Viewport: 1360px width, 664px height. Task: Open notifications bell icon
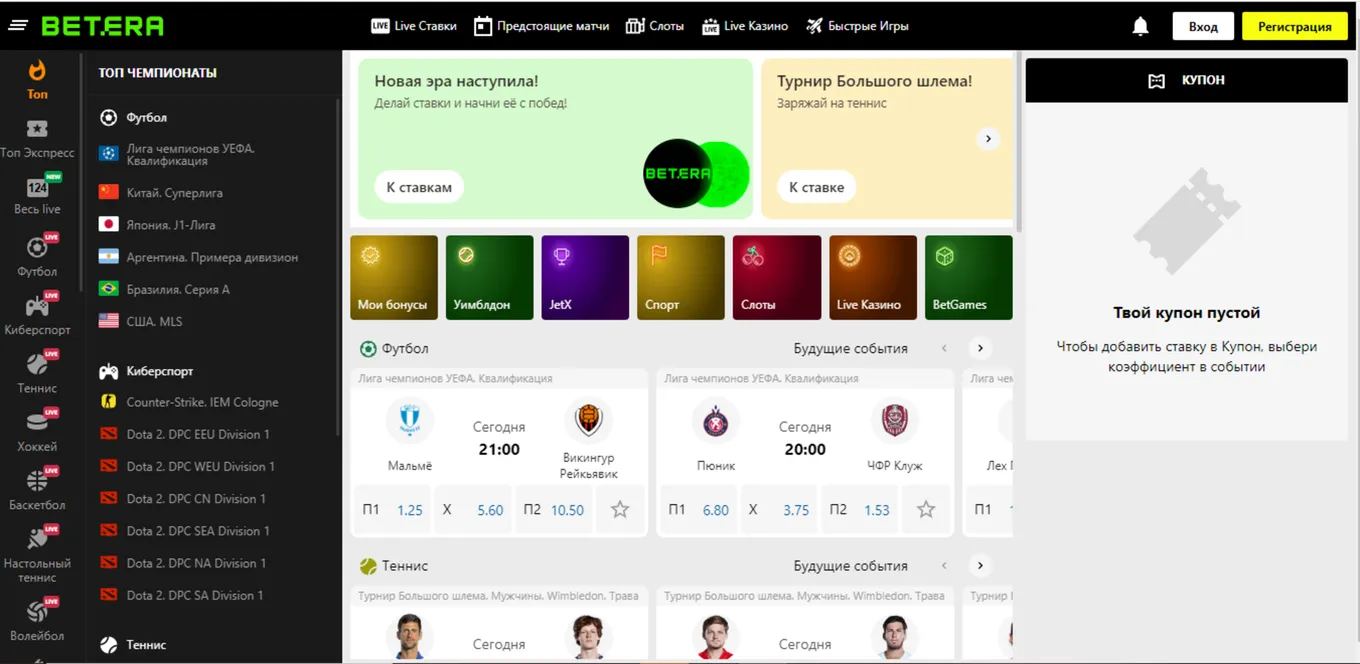pos(1140,27)
